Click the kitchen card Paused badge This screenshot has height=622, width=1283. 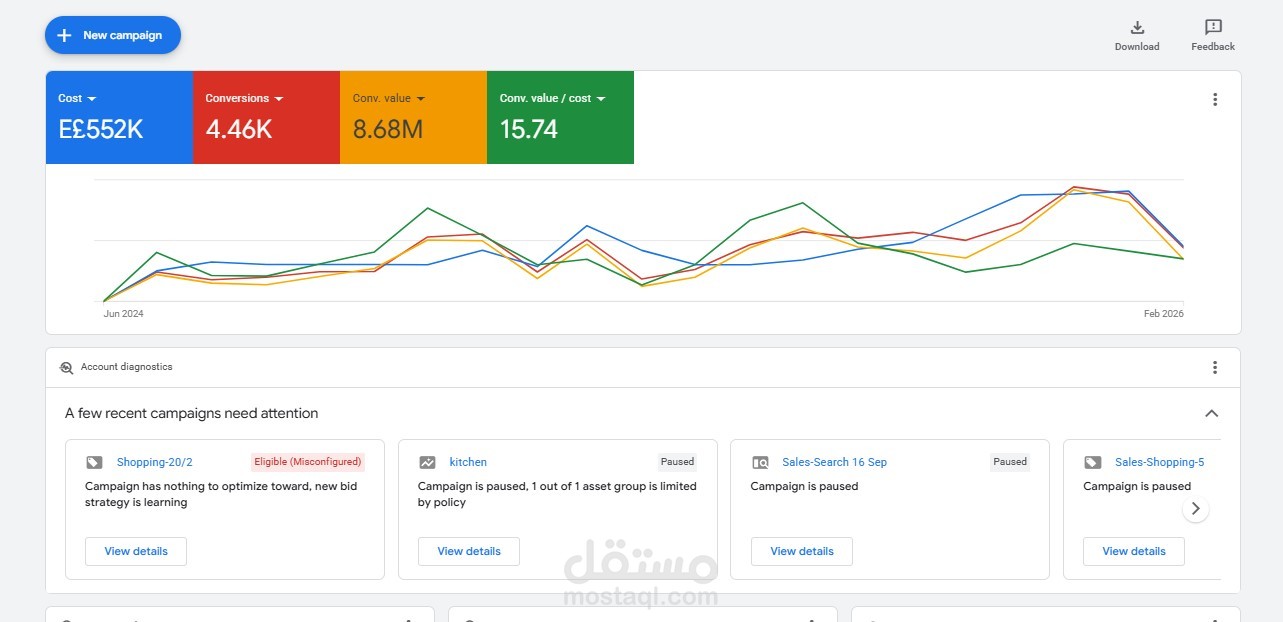(677, 462)
